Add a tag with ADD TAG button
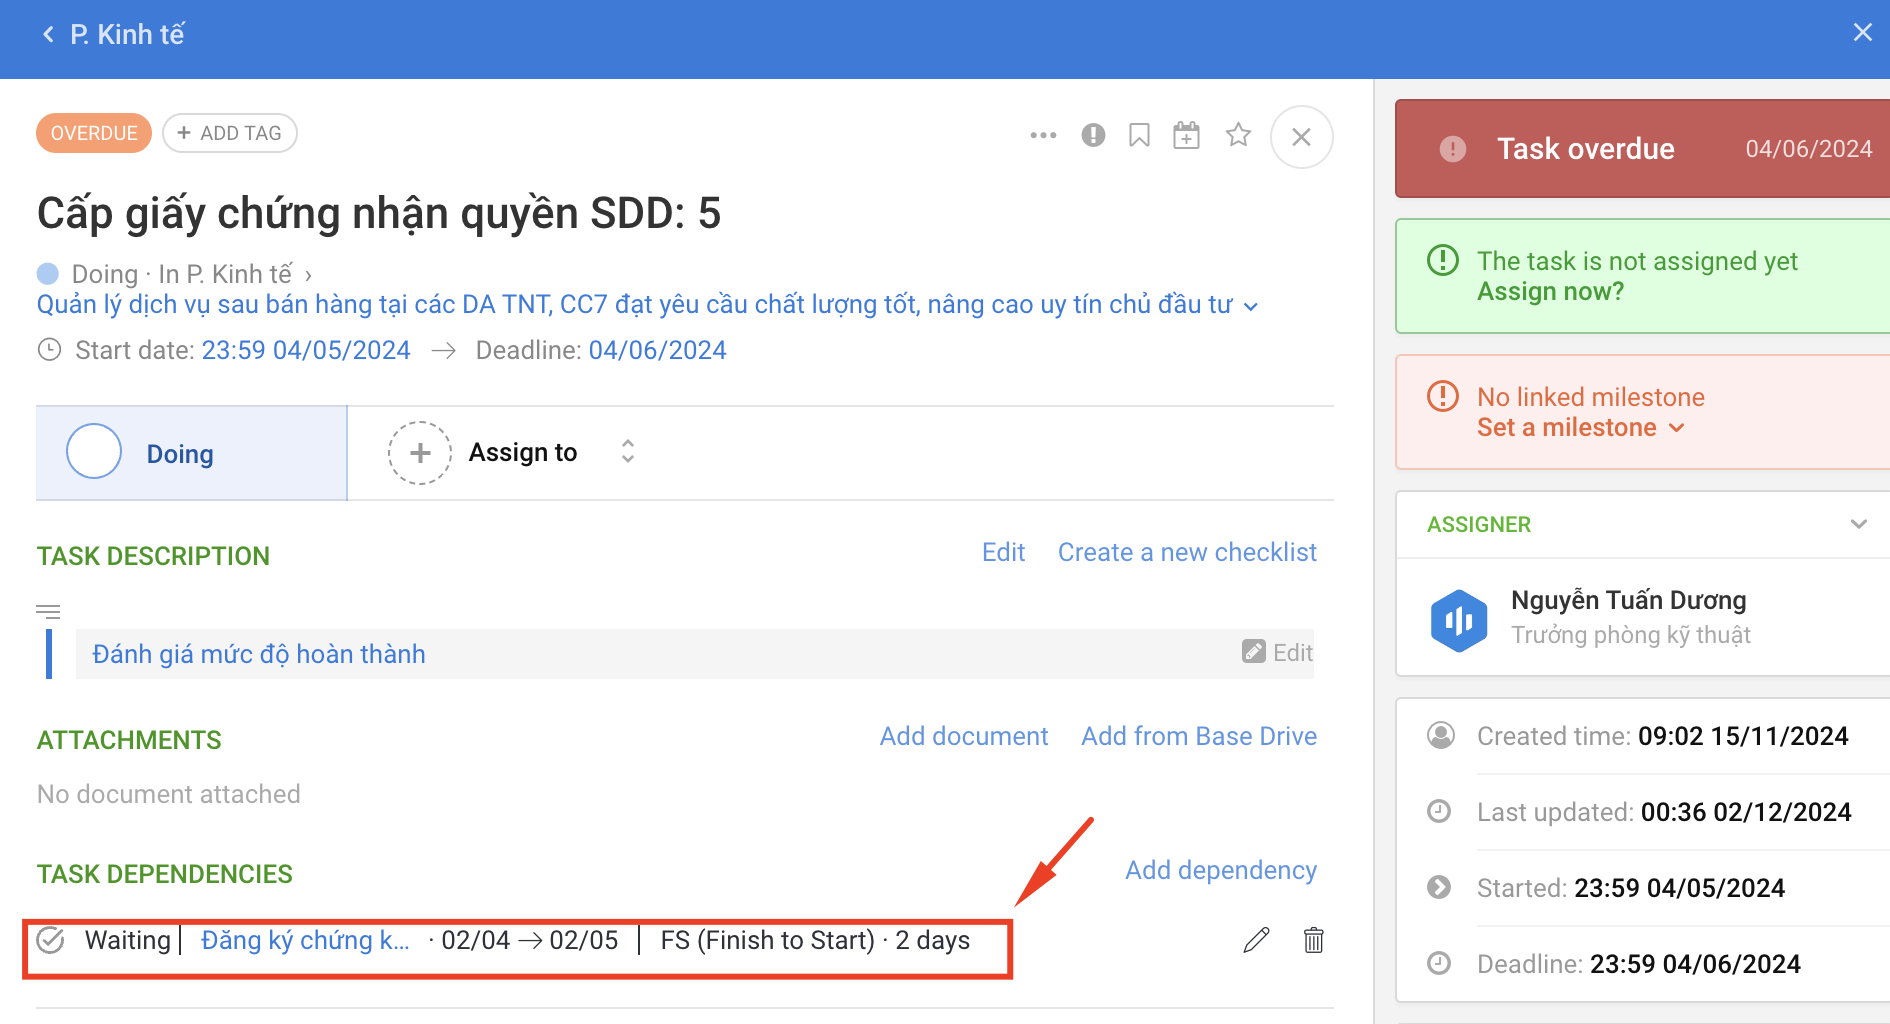The height and width of the screenshot is (1024, 1890). (230, 133)
